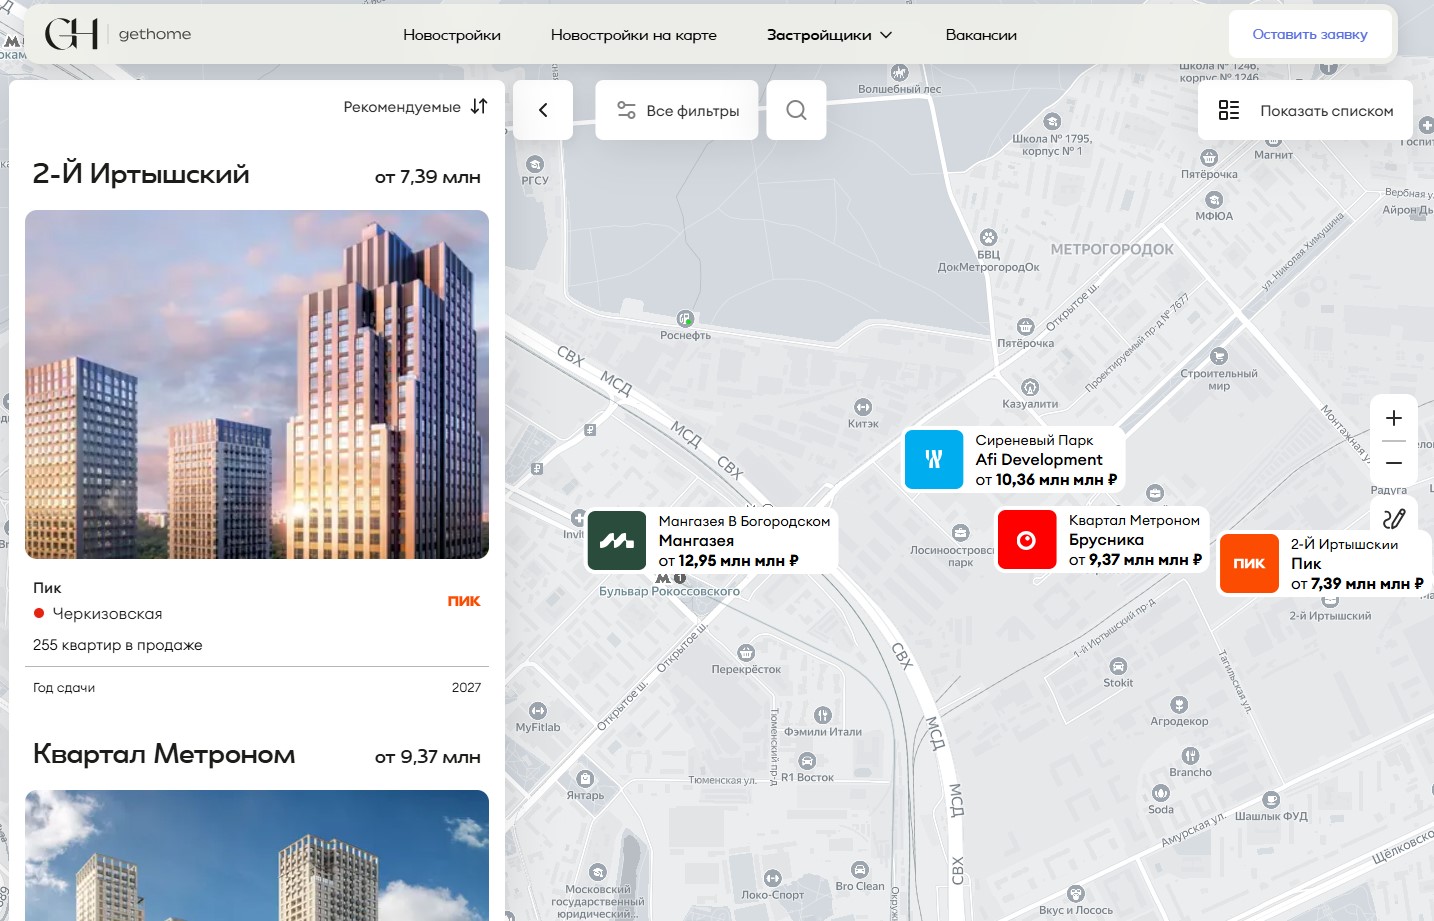
Task: Click the Китэк map point icon
Action: 863,407
